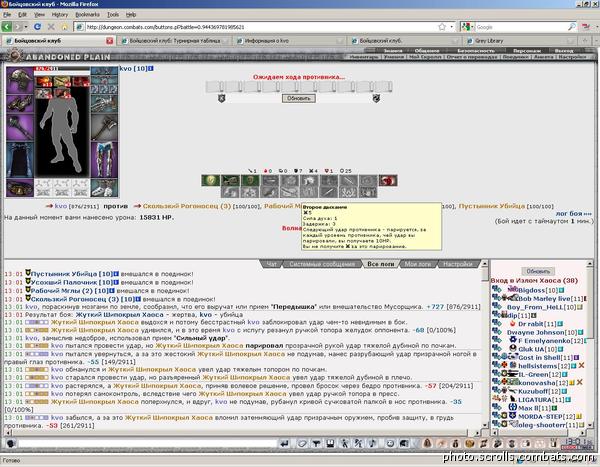Click private message icon beside hellsistems

click(496, 366)
